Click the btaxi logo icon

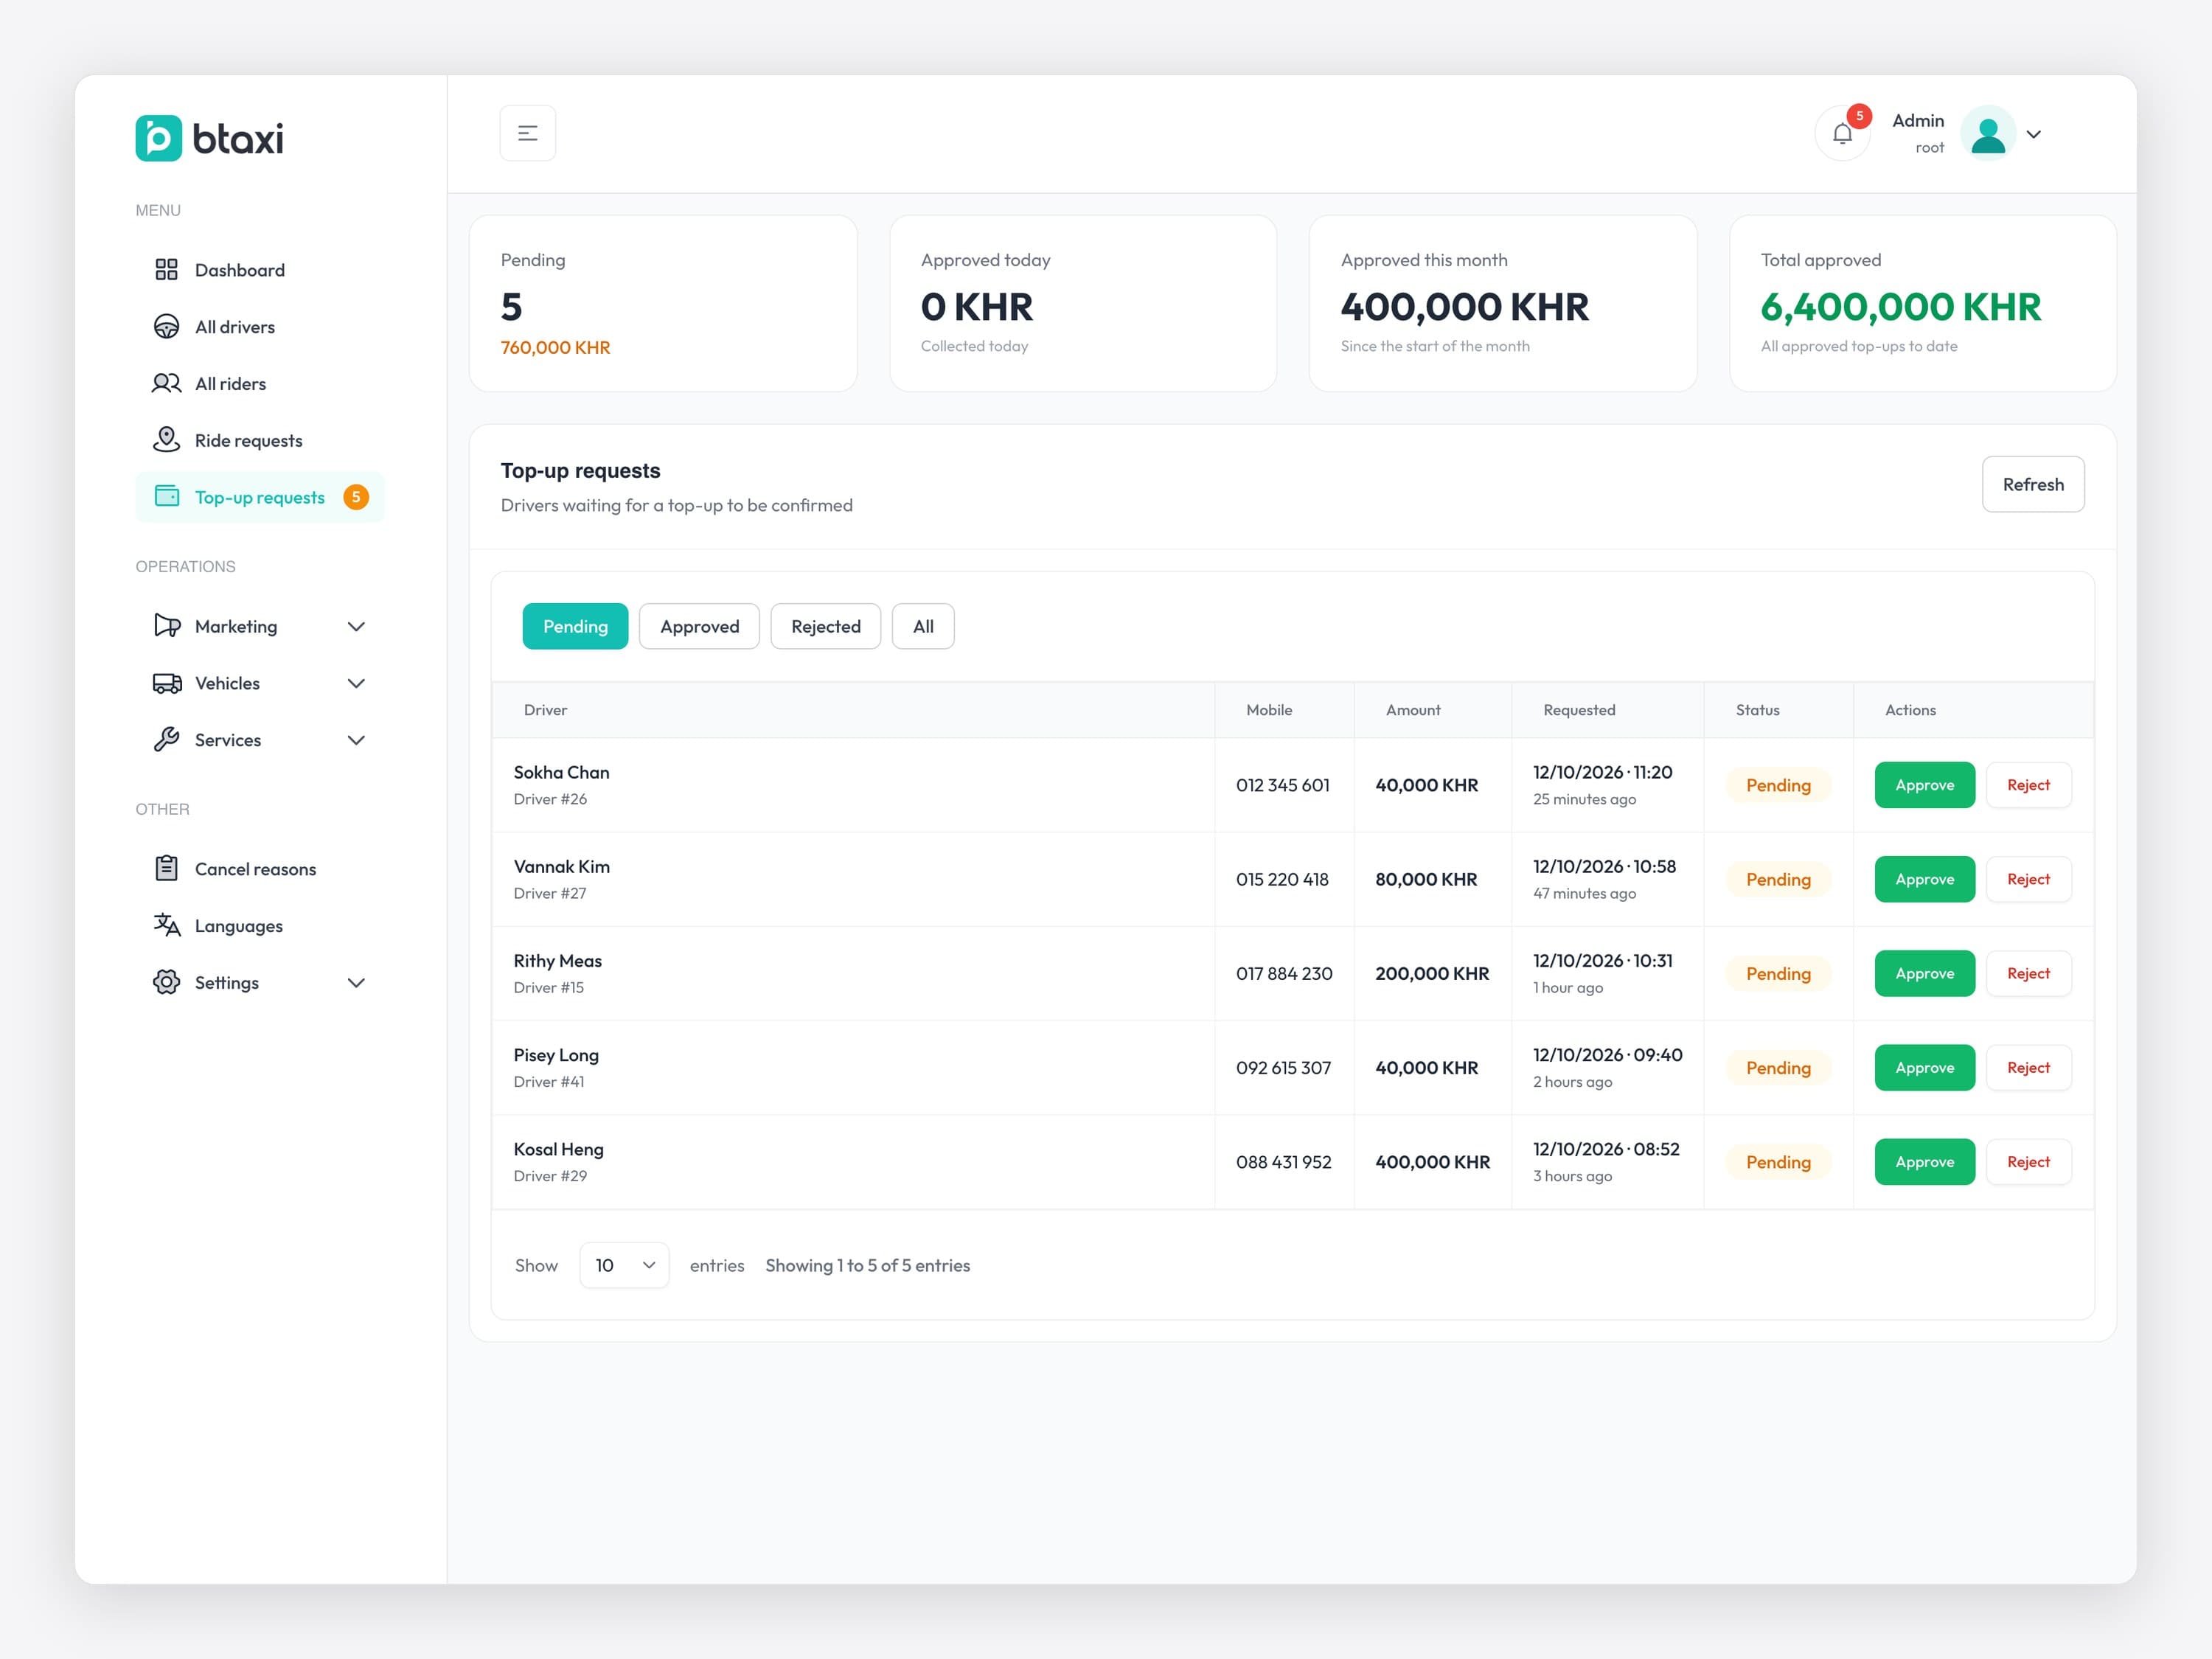[x=159, y=138]
